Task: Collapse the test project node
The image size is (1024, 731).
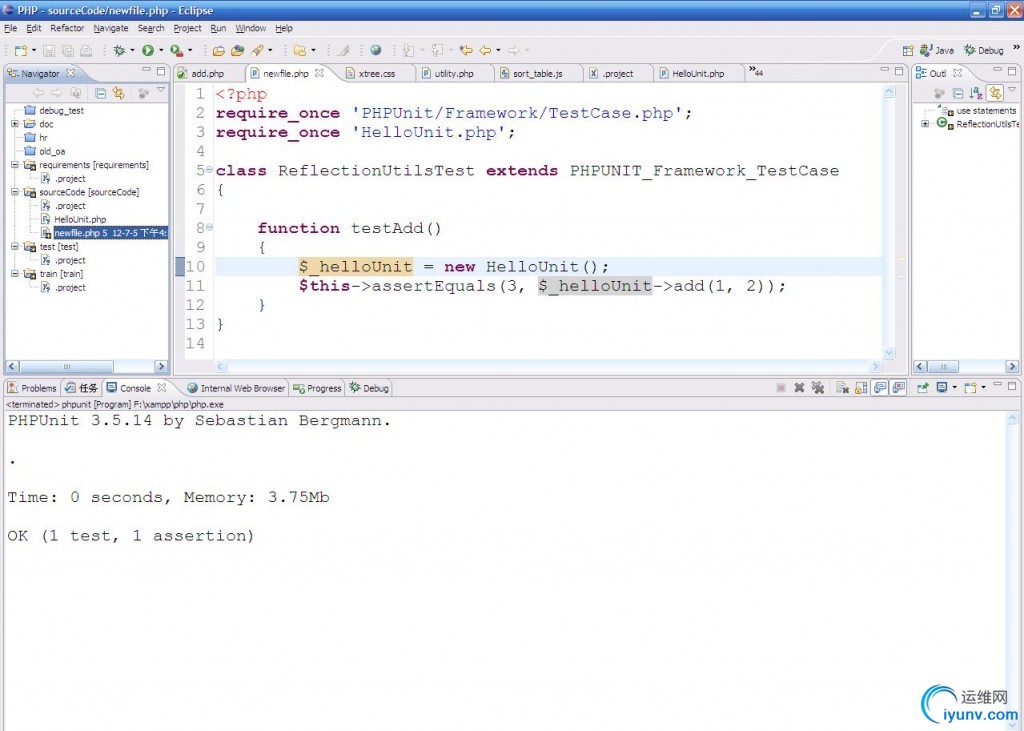Action: tap(15, 247)
